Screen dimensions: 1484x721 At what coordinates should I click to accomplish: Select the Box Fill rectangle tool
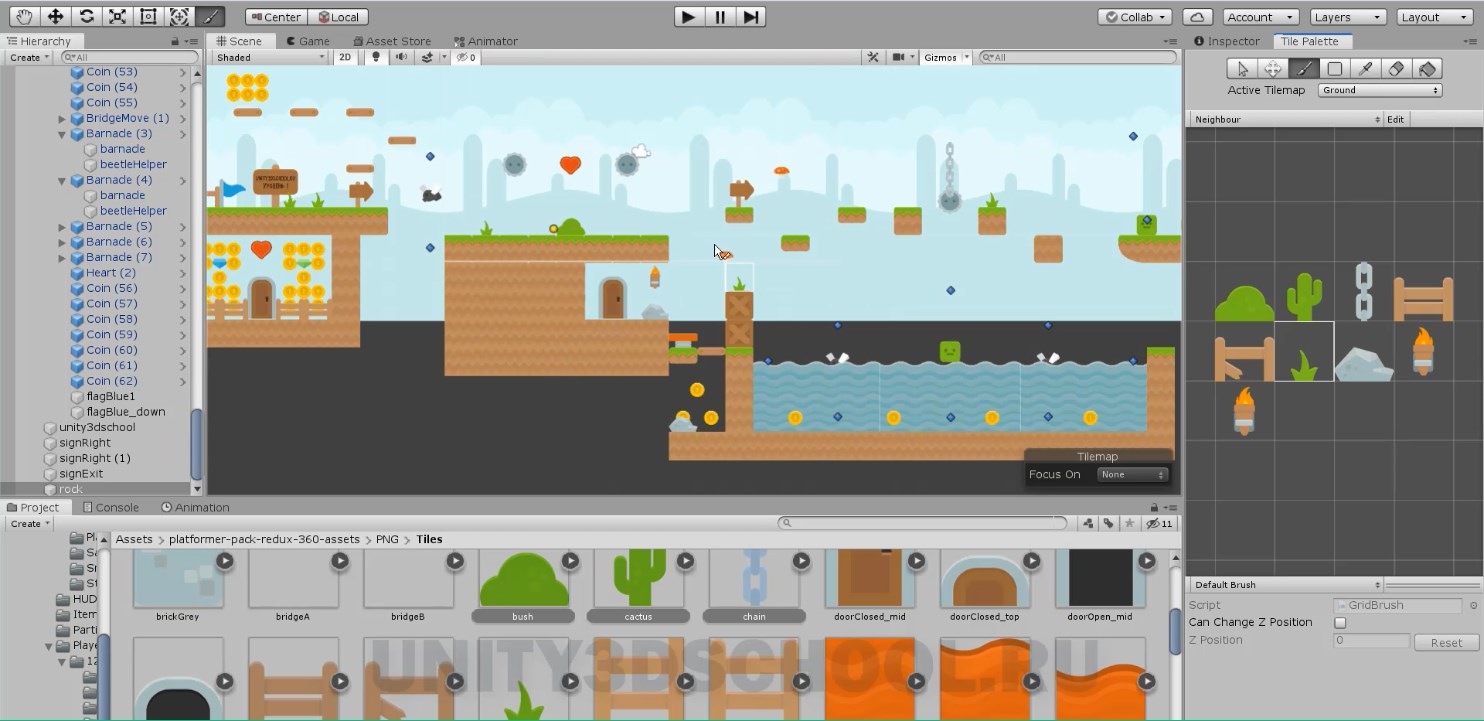point(1334,69)
